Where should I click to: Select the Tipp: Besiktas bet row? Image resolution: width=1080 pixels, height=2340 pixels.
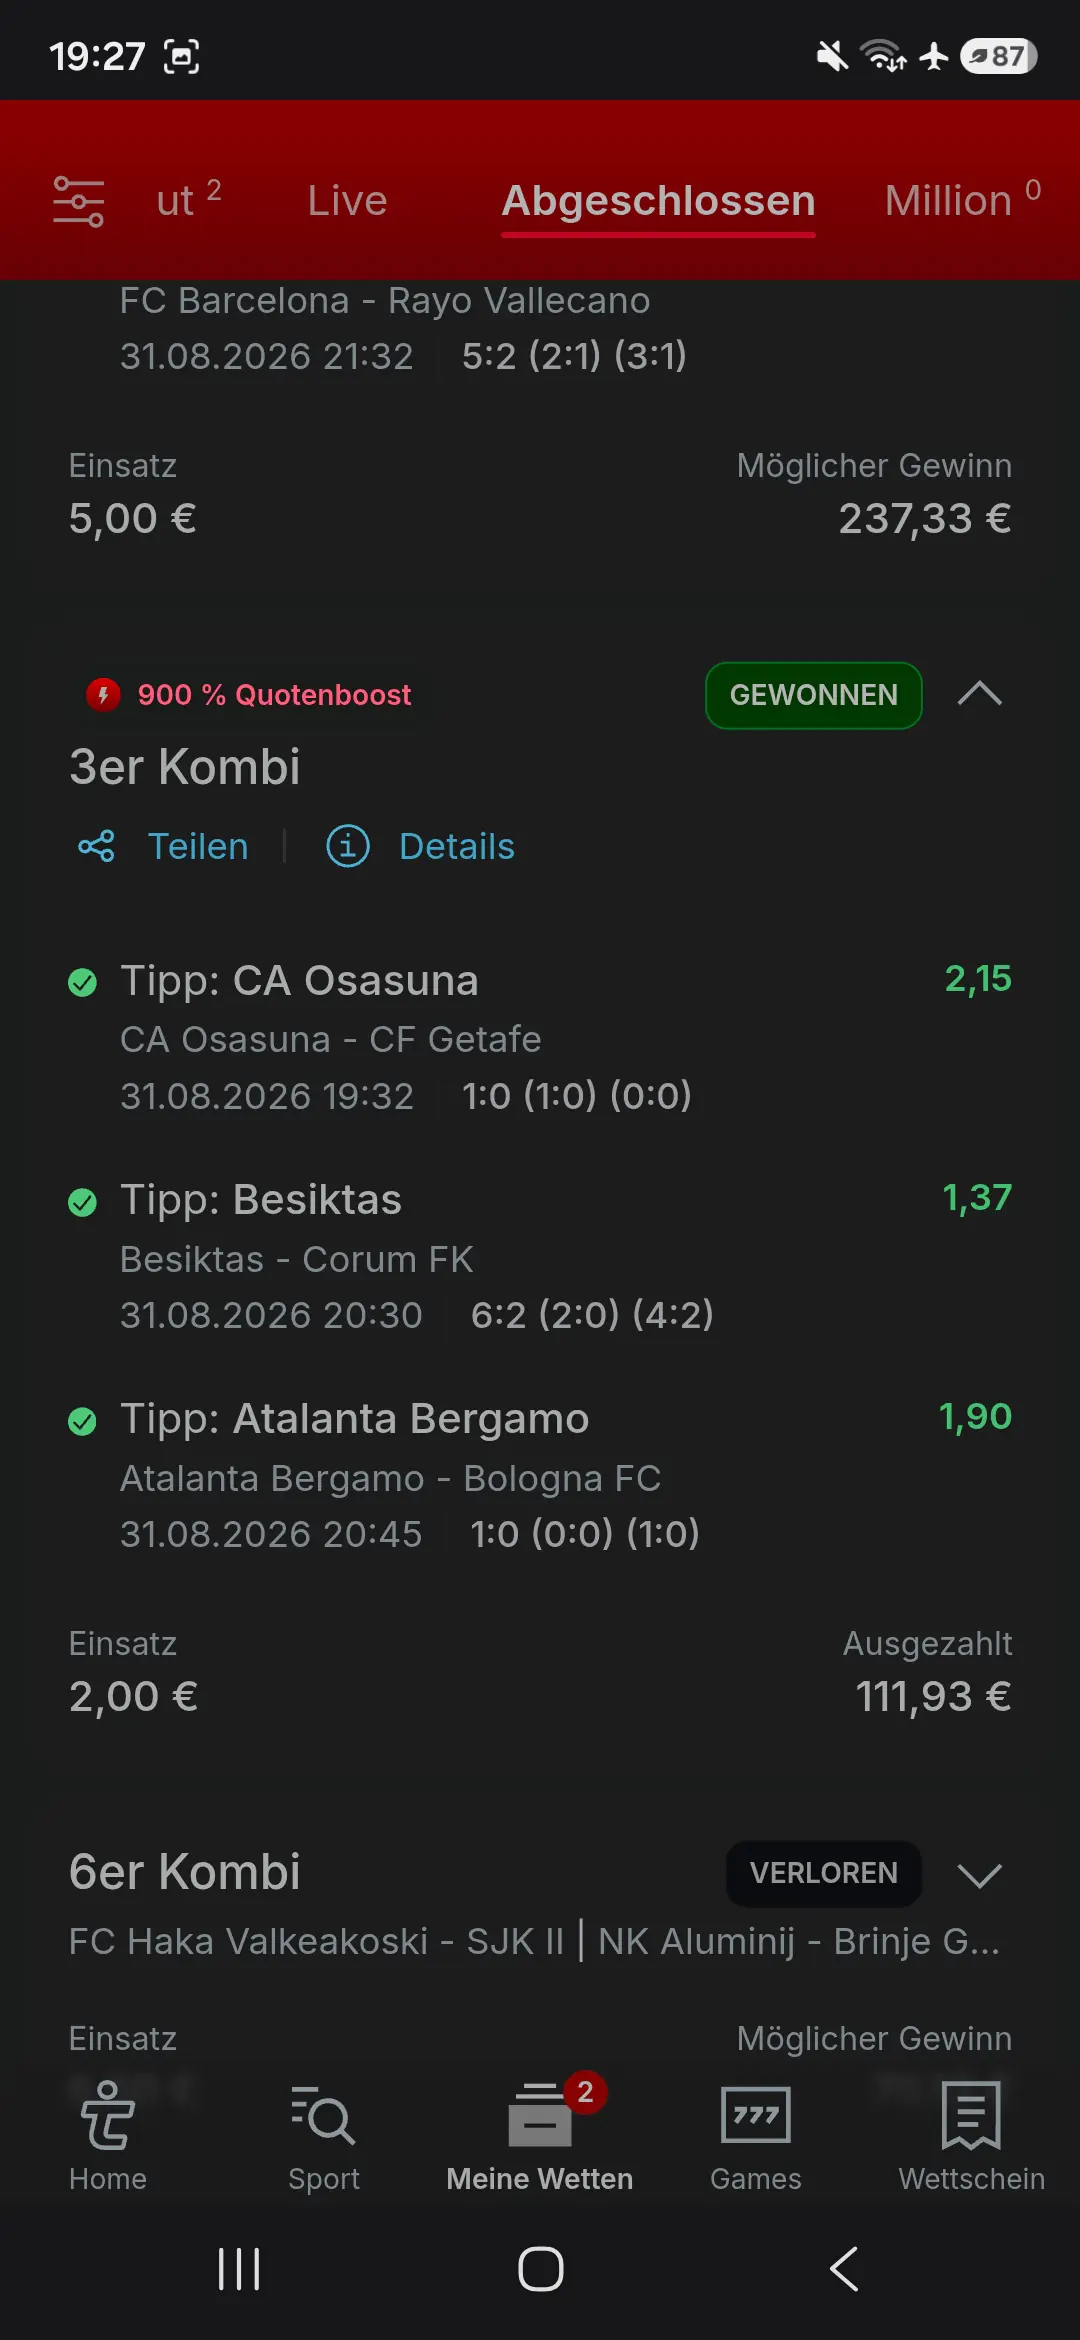pyautogui.click(x=540, y=1256)
